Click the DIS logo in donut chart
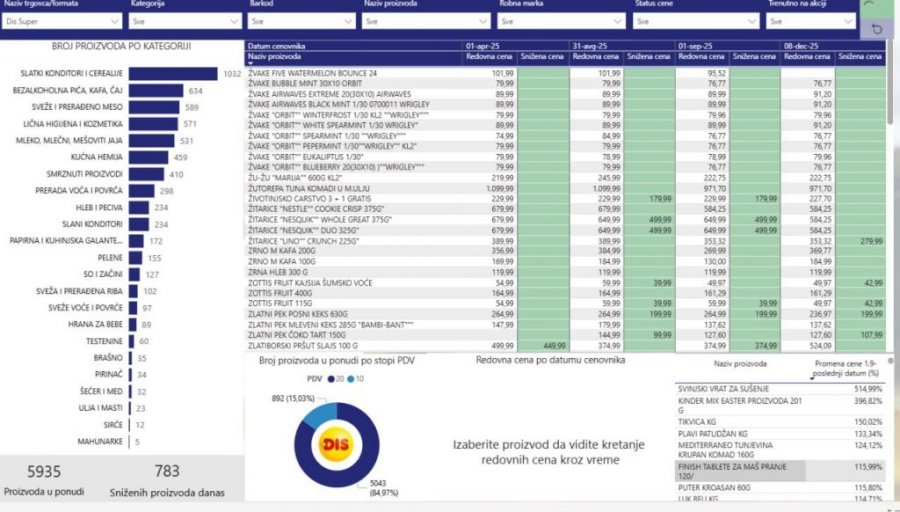900x512 pixels. pos(332,443)
